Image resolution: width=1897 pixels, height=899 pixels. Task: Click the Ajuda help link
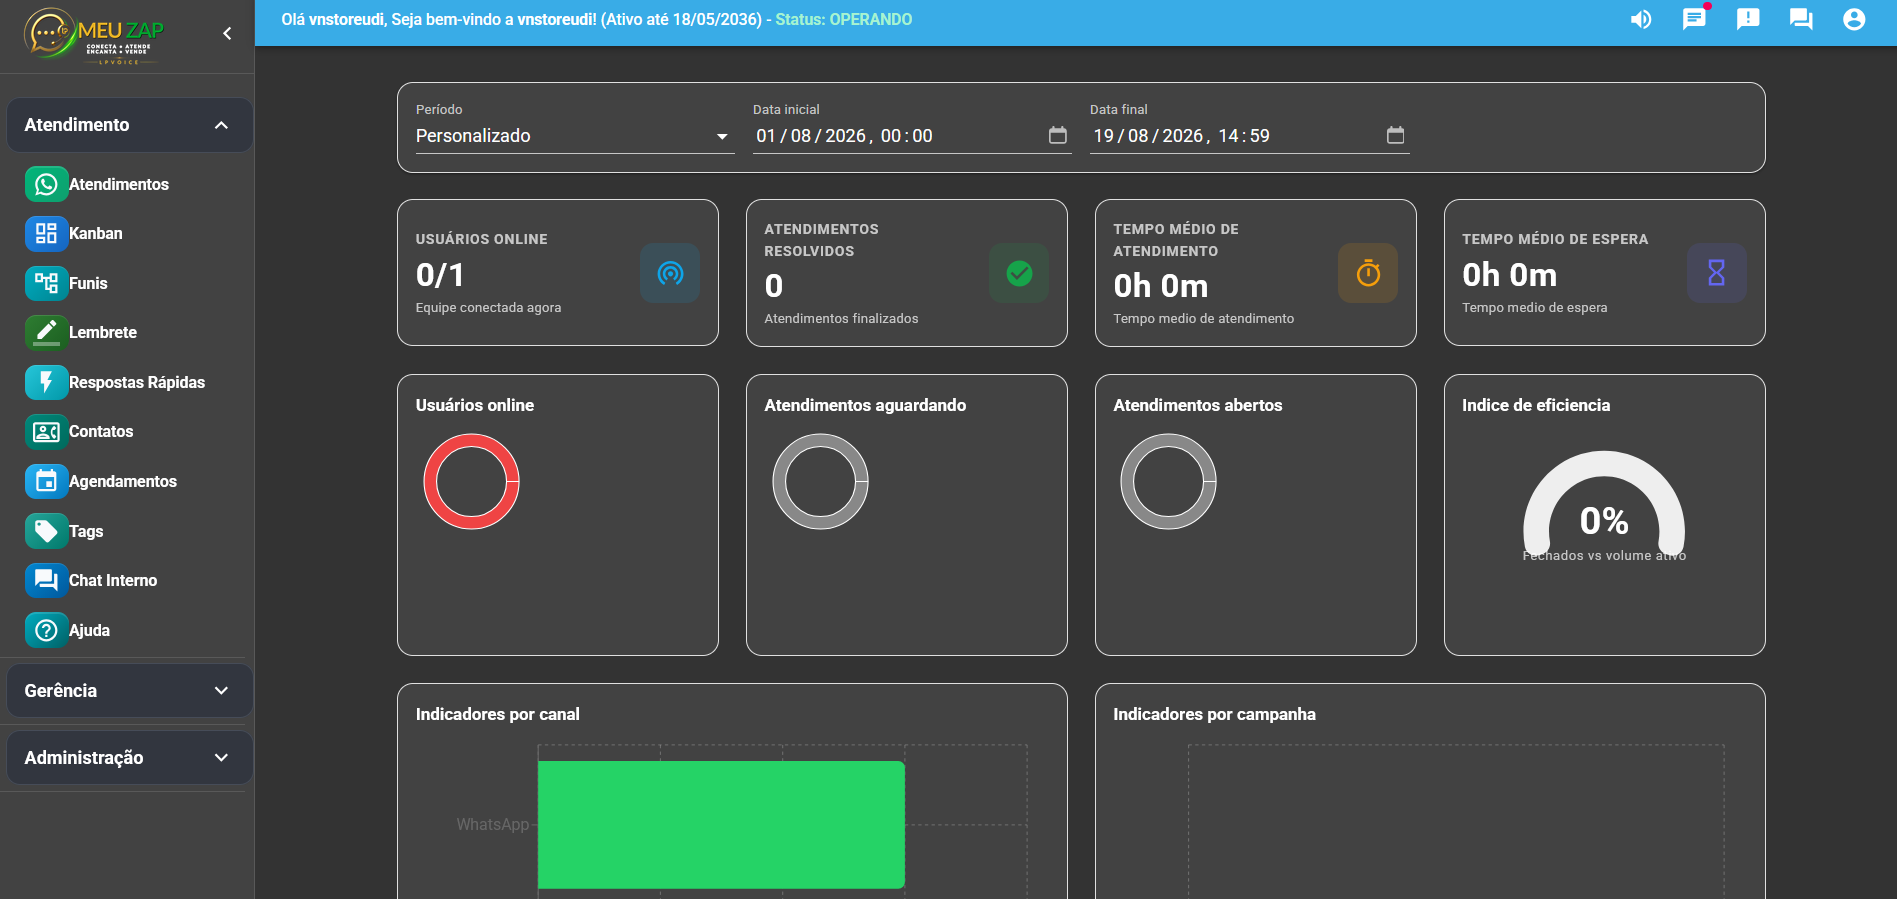point(89,630)
